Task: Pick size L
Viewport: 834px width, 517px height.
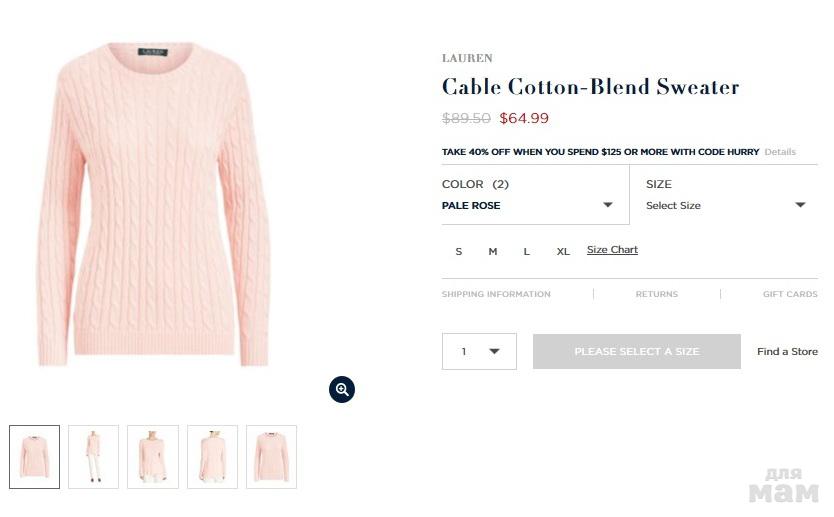Action: [x=527, y=251]
